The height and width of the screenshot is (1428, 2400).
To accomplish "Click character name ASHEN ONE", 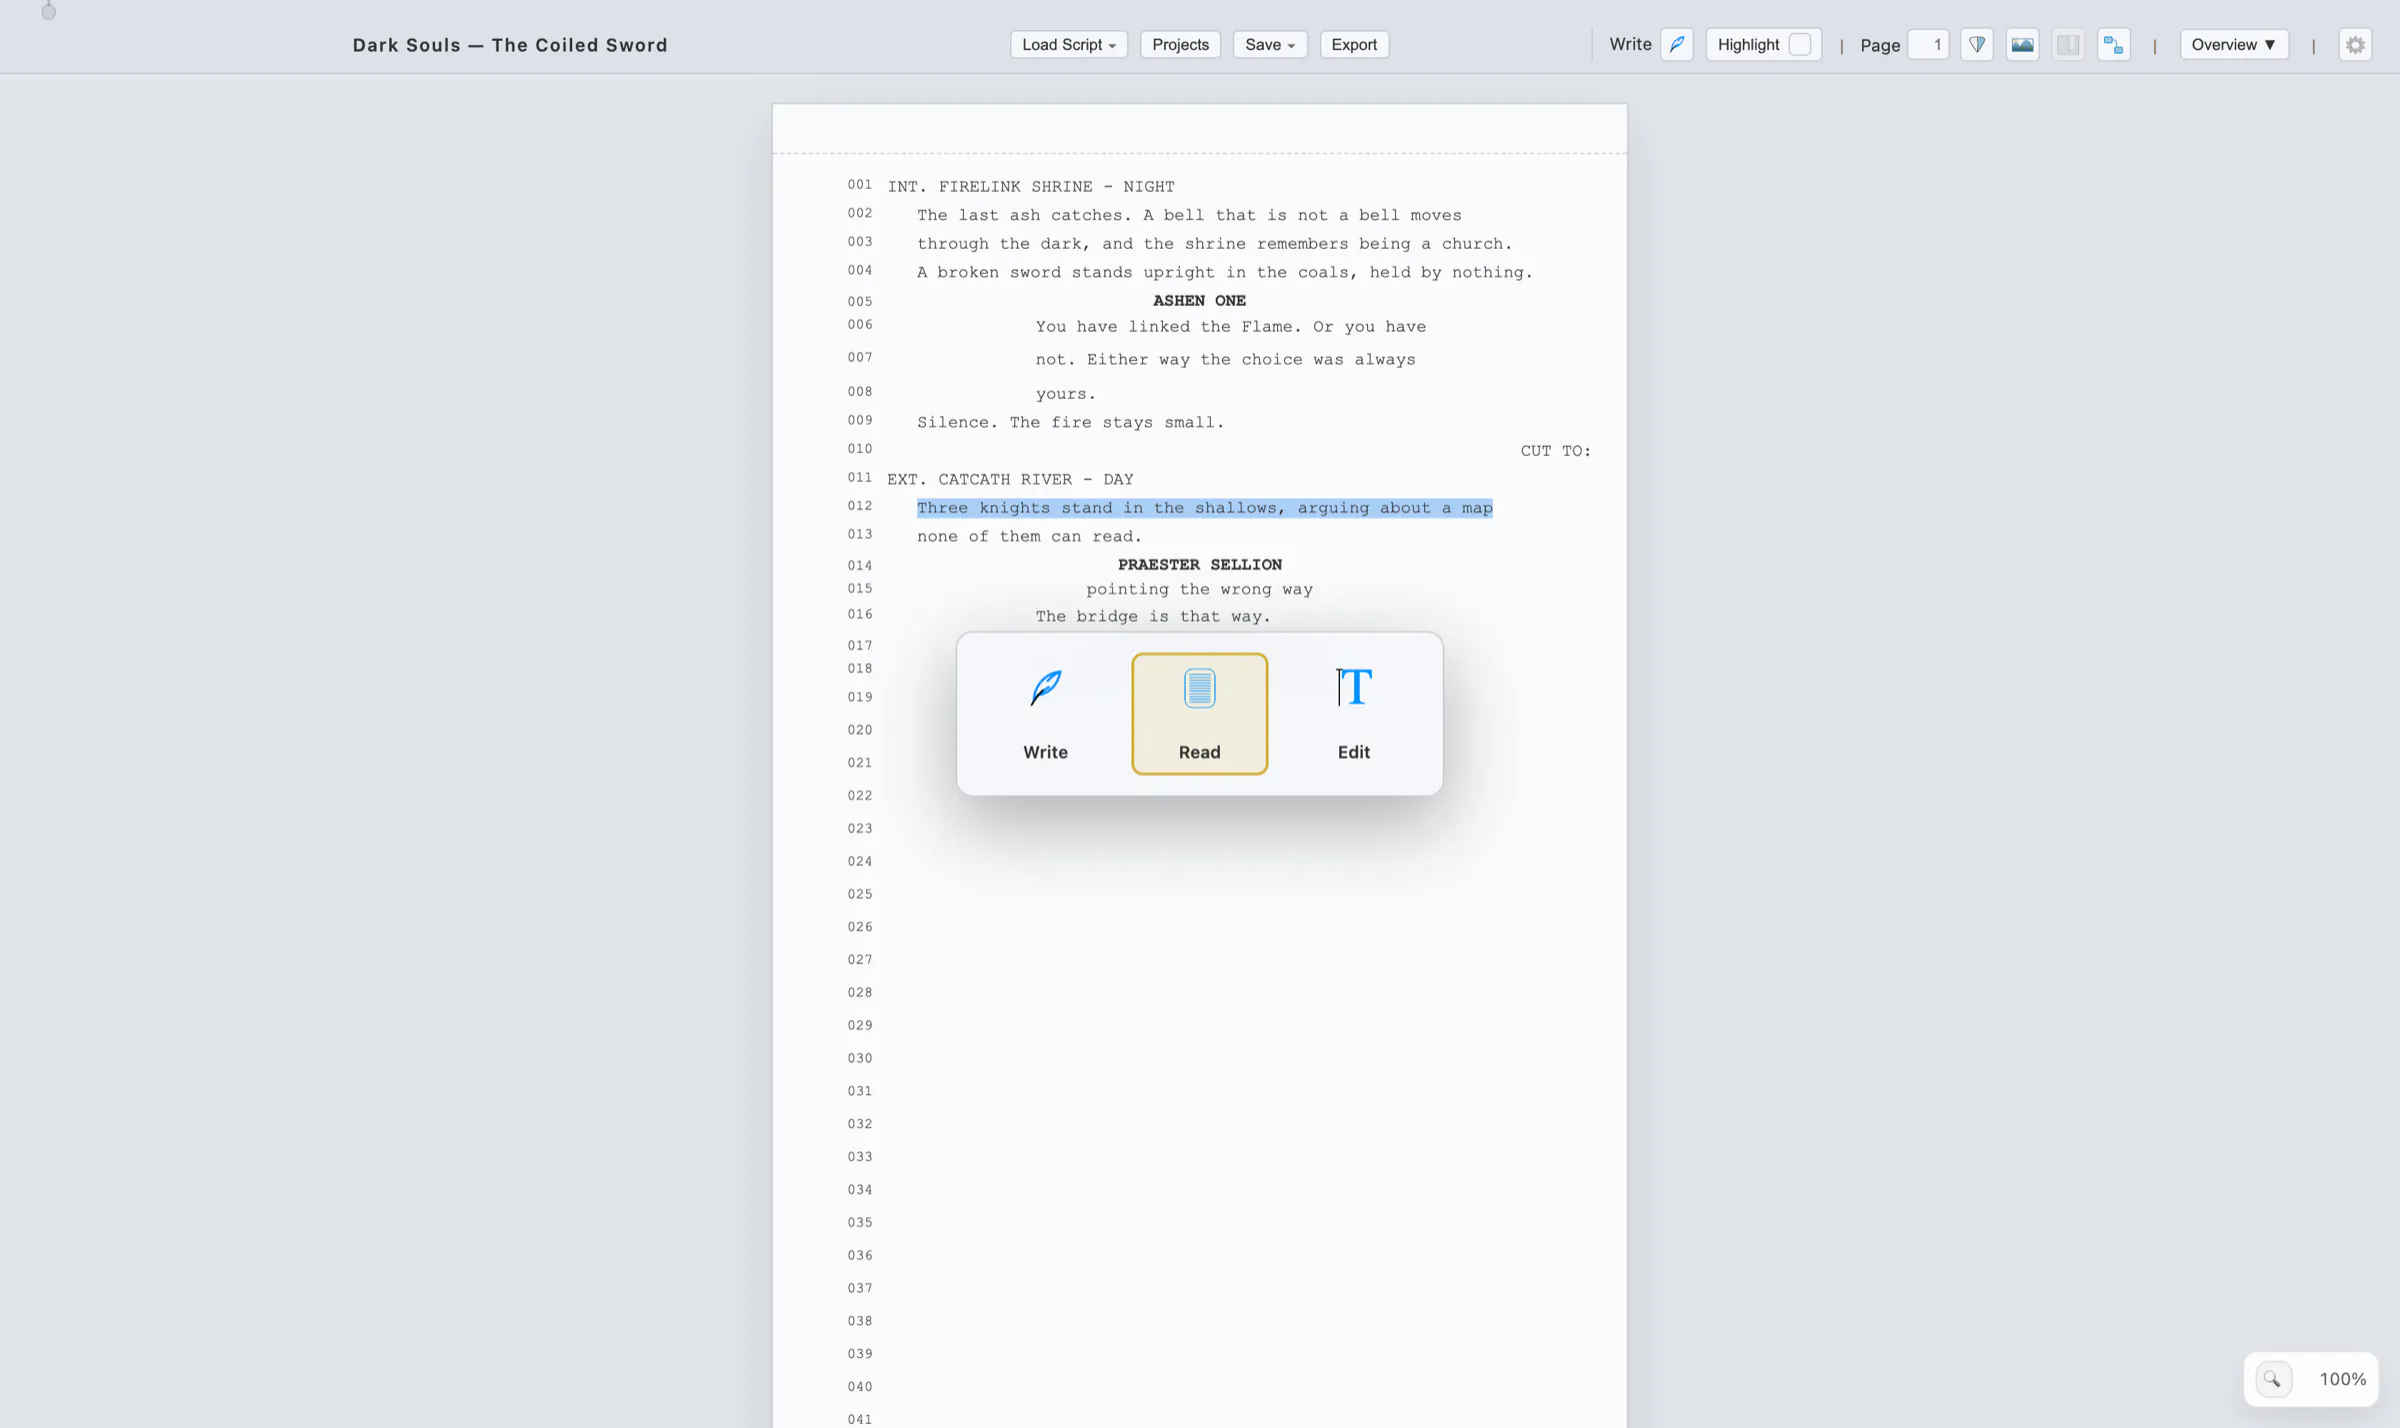I will [x=1199, y=301].
